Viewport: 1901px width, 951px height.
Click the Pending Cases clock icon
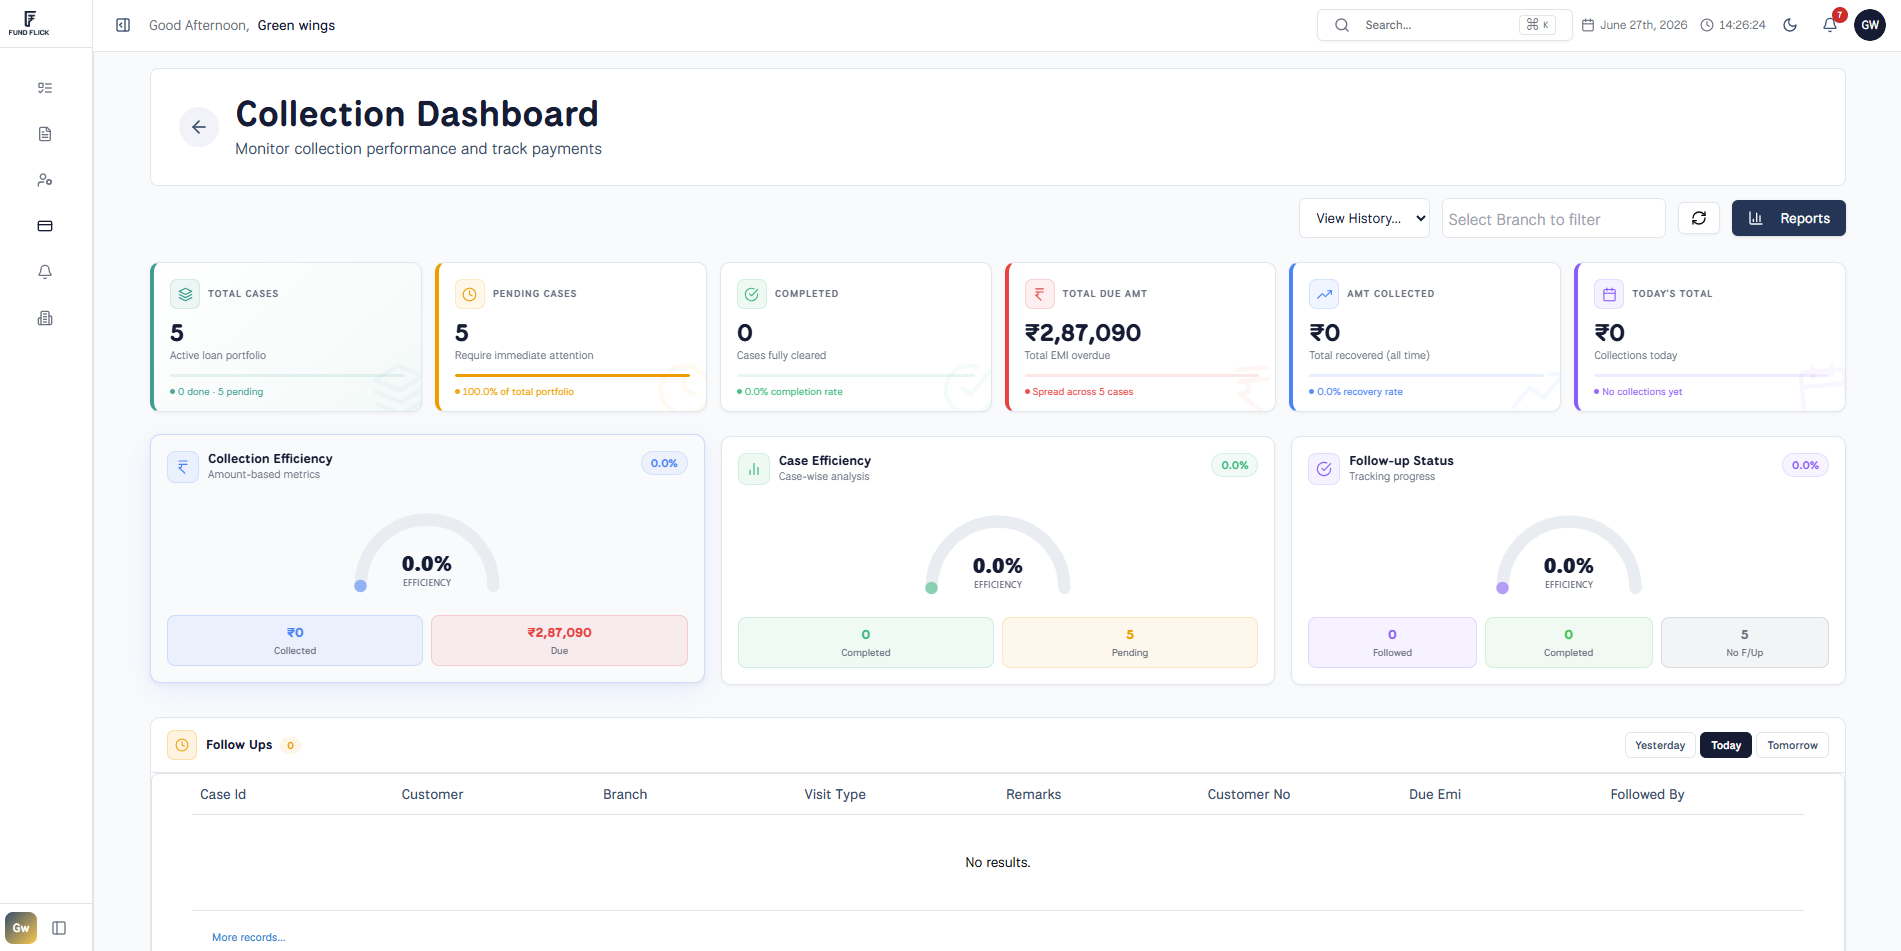click(x=470, y=294)
